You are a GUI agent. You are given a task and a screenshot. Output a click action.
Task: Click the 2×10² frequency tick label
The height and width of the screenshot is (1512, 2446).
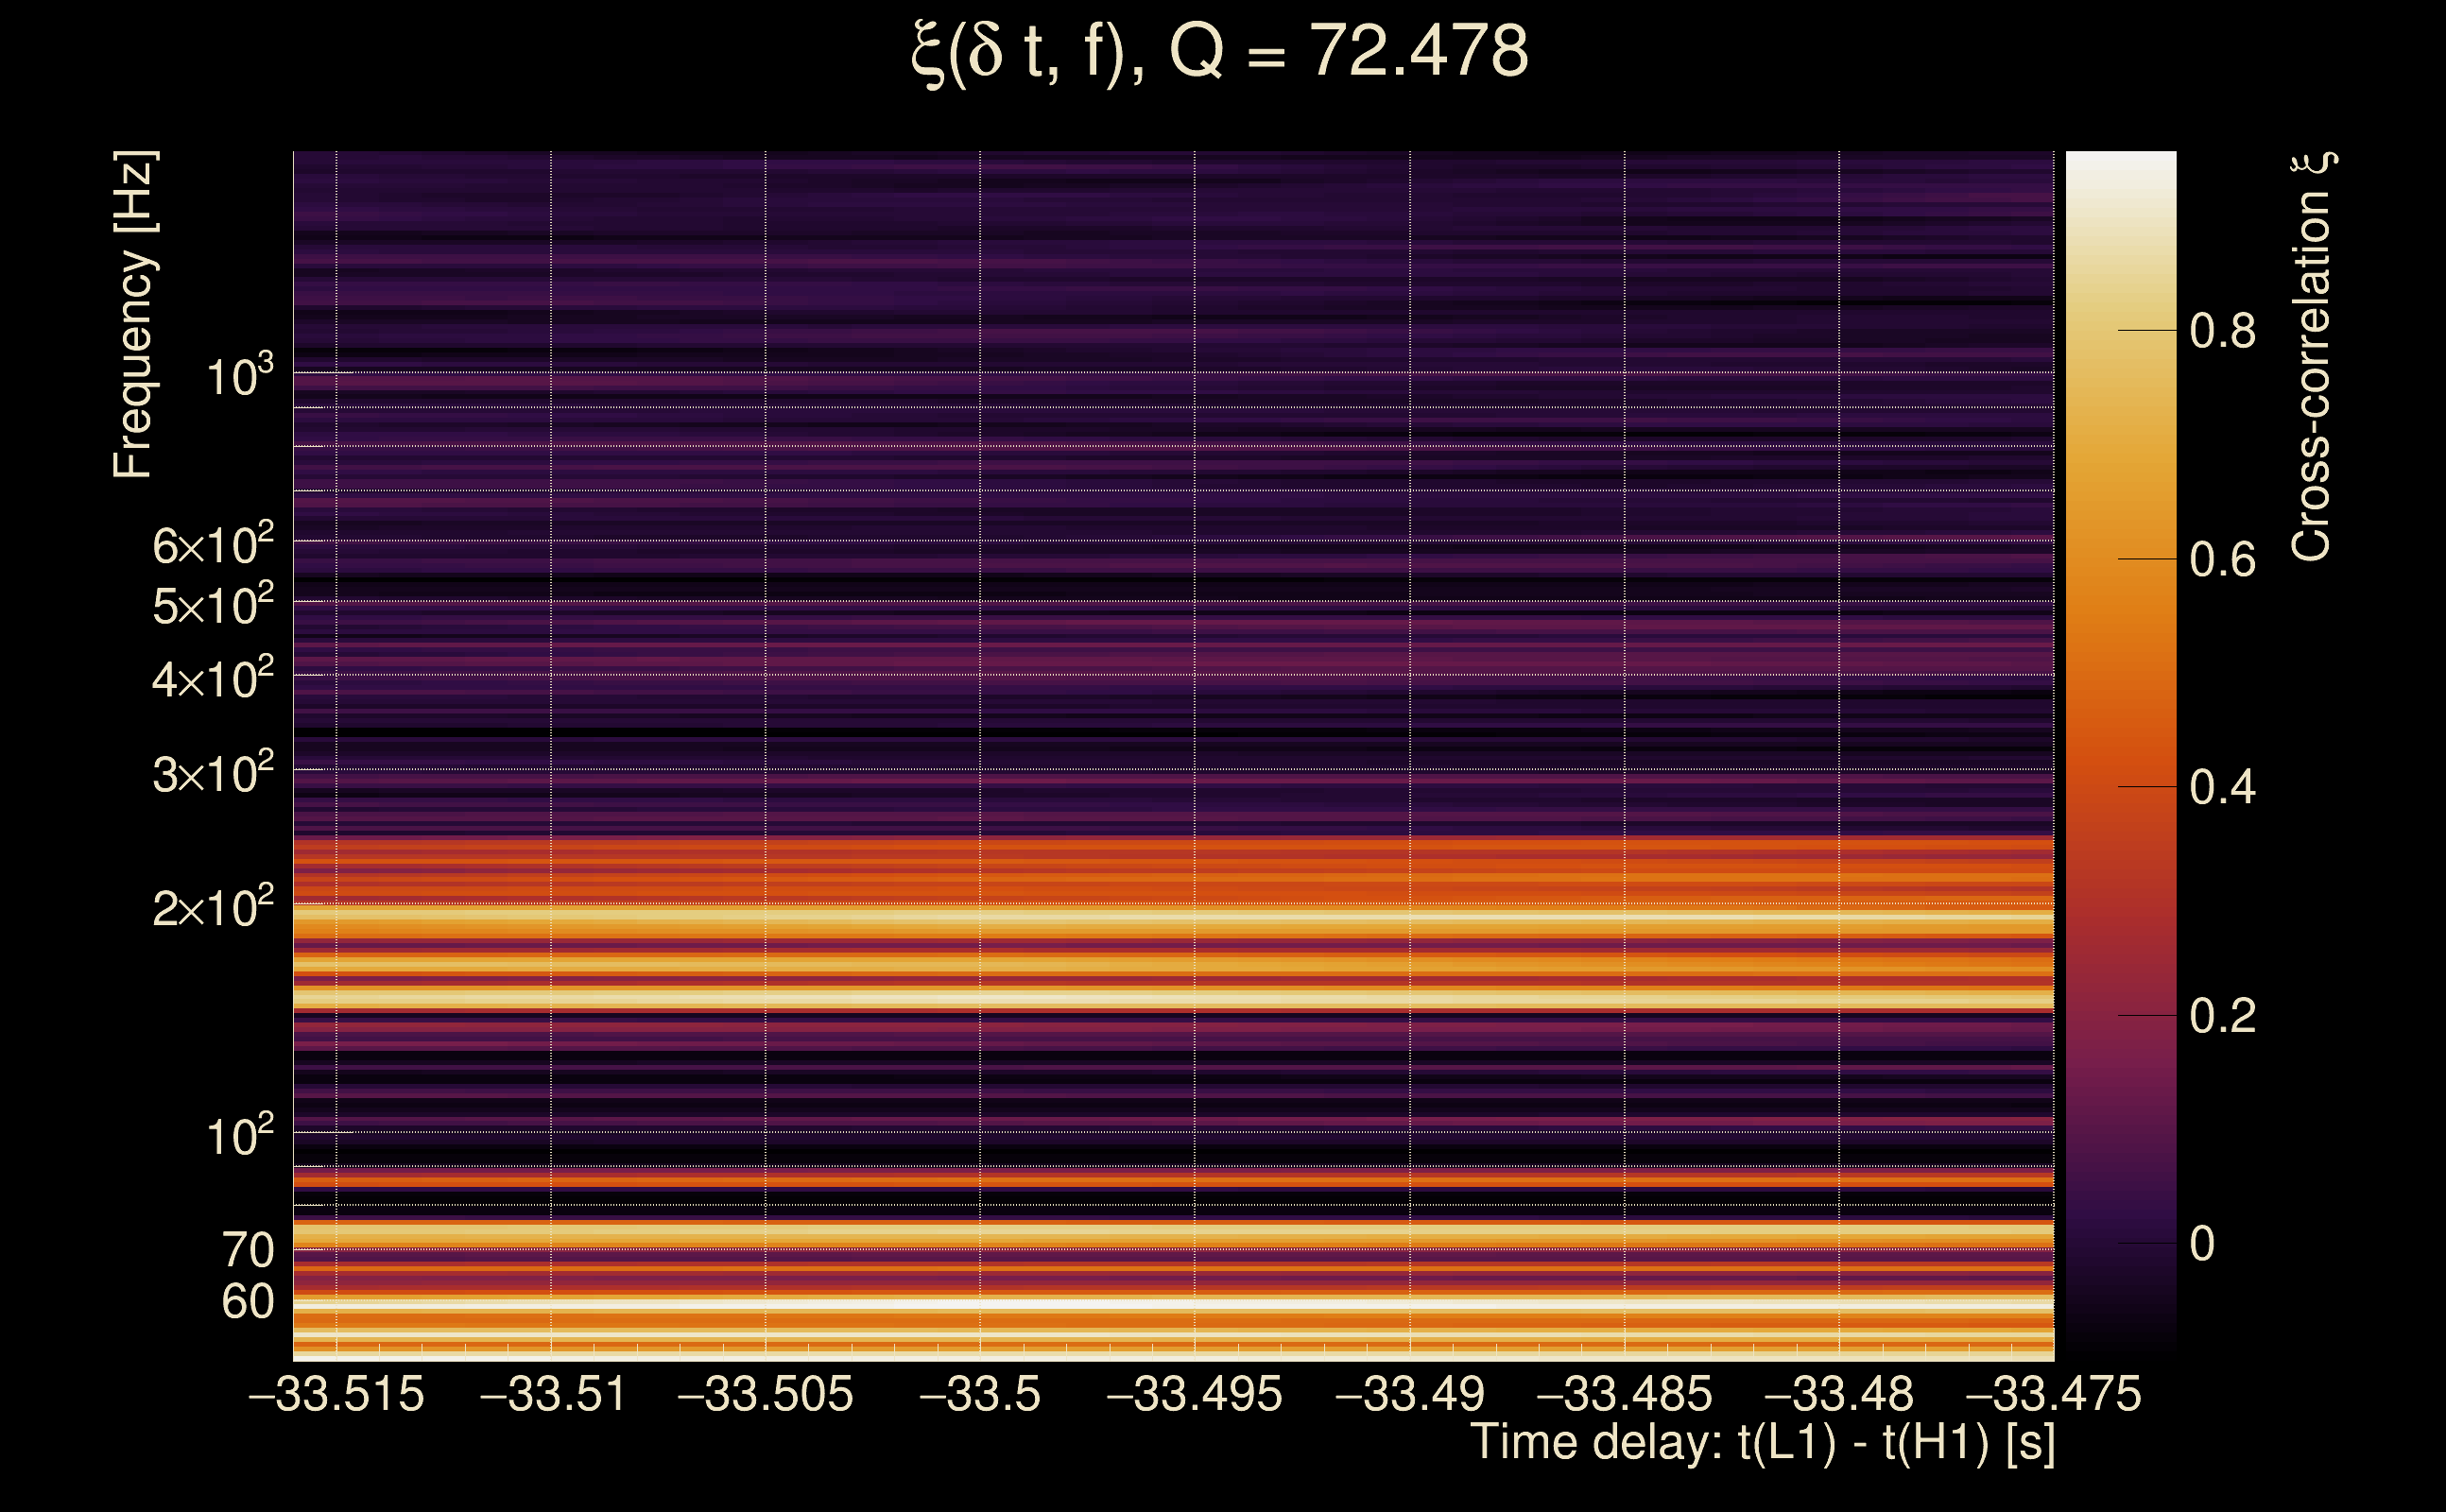click(x=212, y=909)
